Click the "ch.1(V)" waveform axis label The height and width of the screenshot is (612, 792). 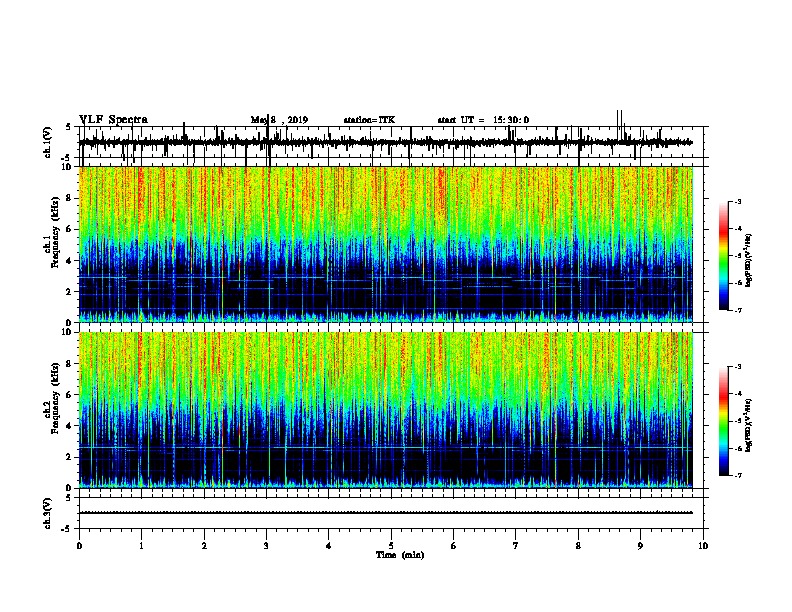(x=48, y=142)
